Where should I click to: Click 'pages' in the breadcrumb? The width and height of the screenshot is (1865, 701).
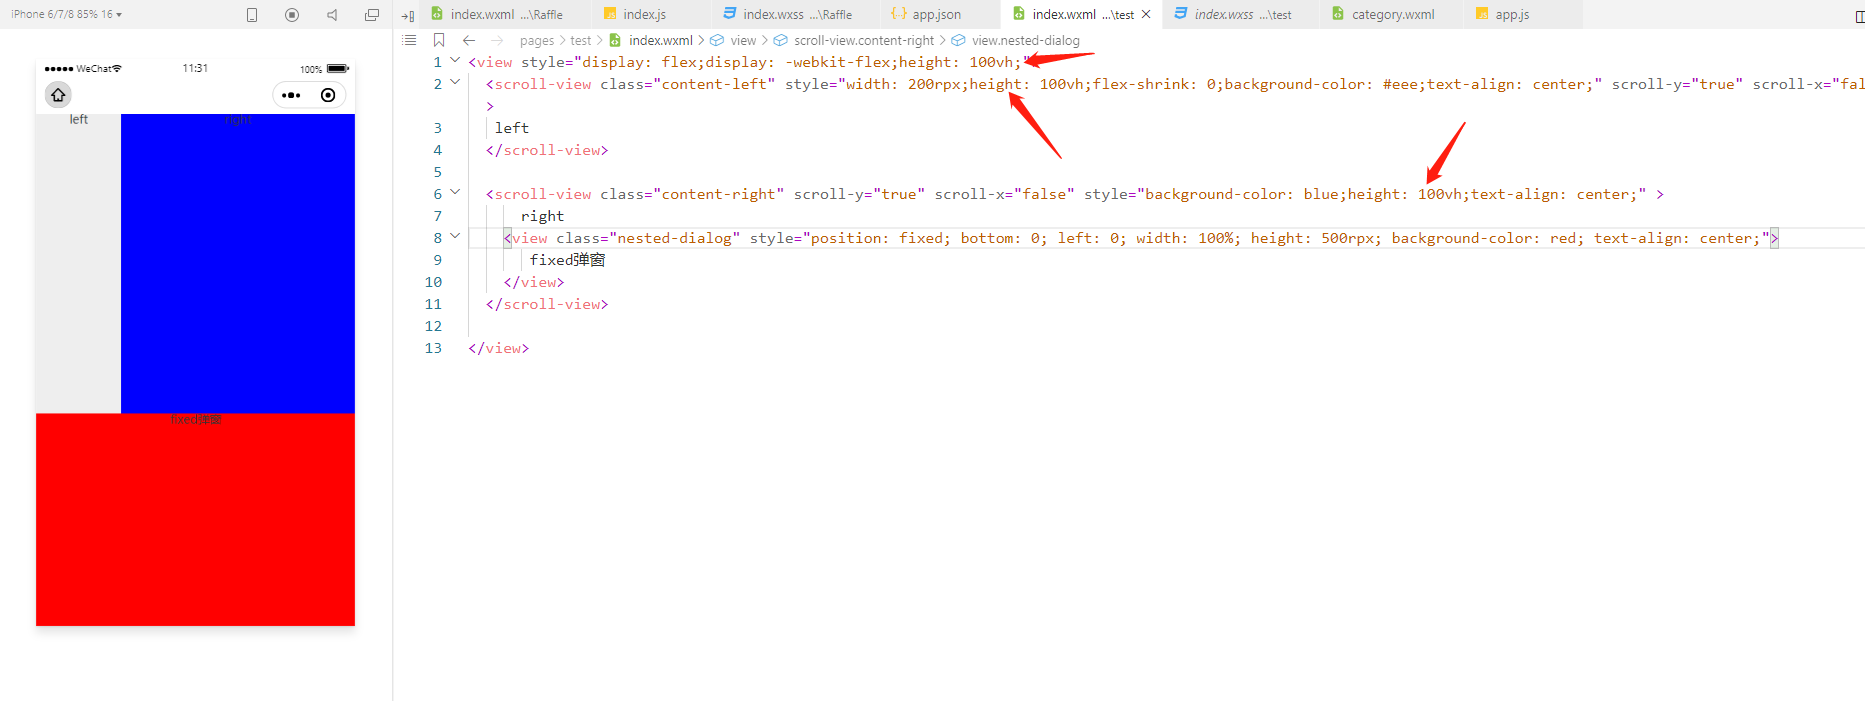pos(537,41)
